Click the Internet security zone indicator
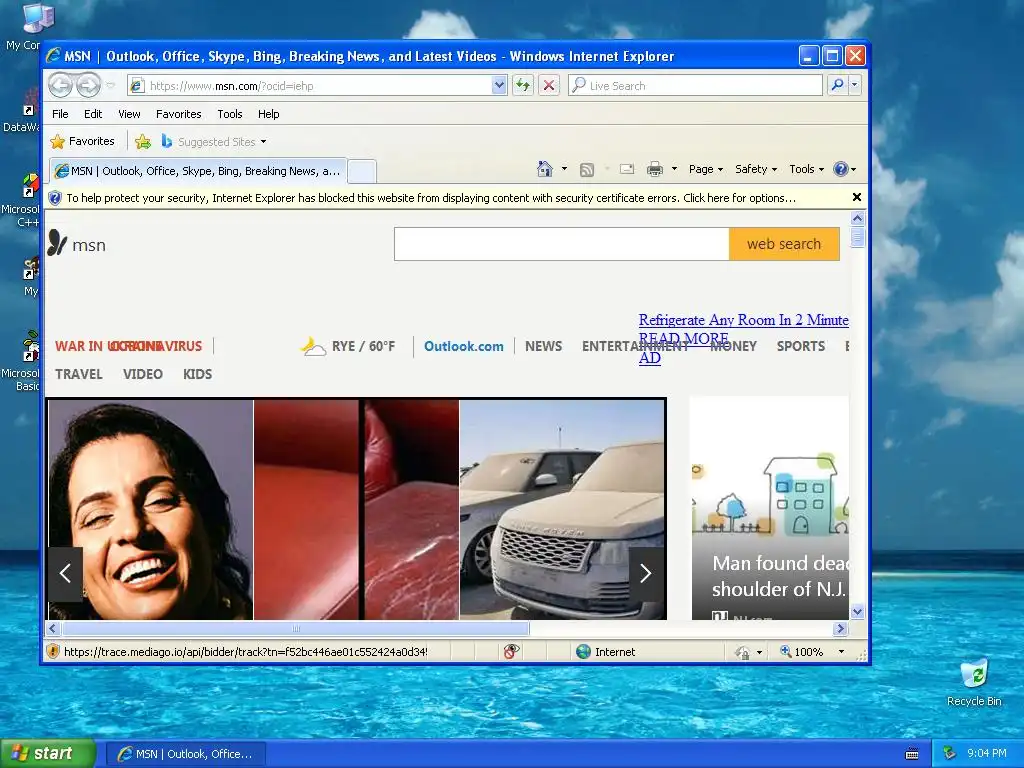The image size is (1024, 768). 605,652
